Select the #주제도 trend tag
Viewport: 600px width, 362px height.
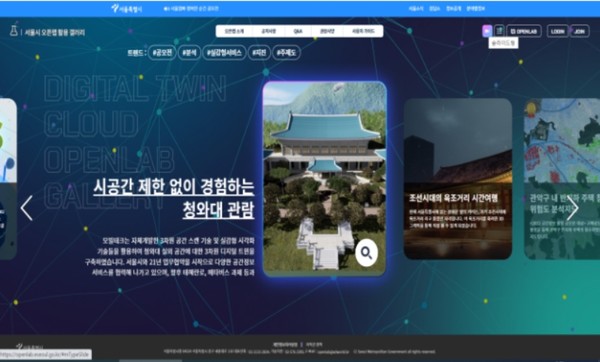point(286,52)
